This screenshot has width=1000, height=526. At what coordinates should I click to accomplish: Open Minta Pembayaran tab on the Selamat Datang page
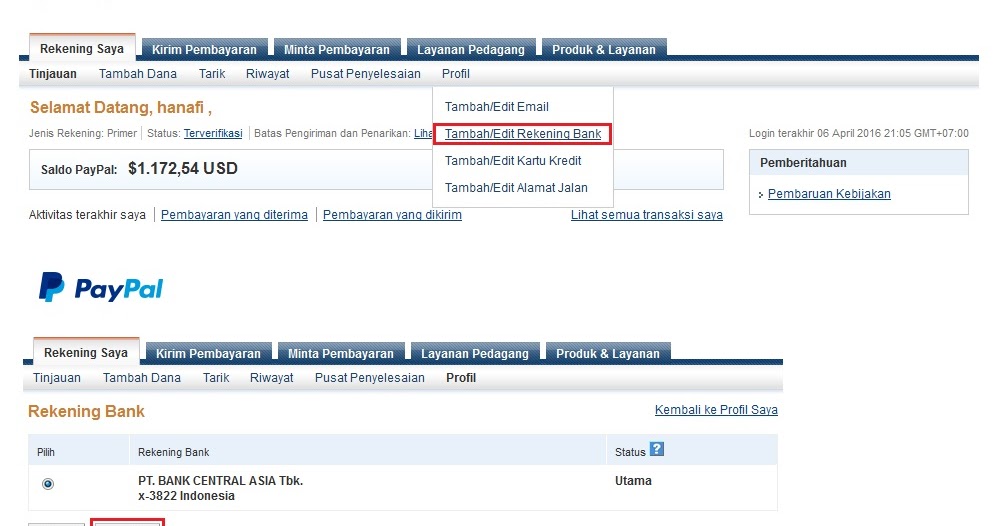click(337, 49)
